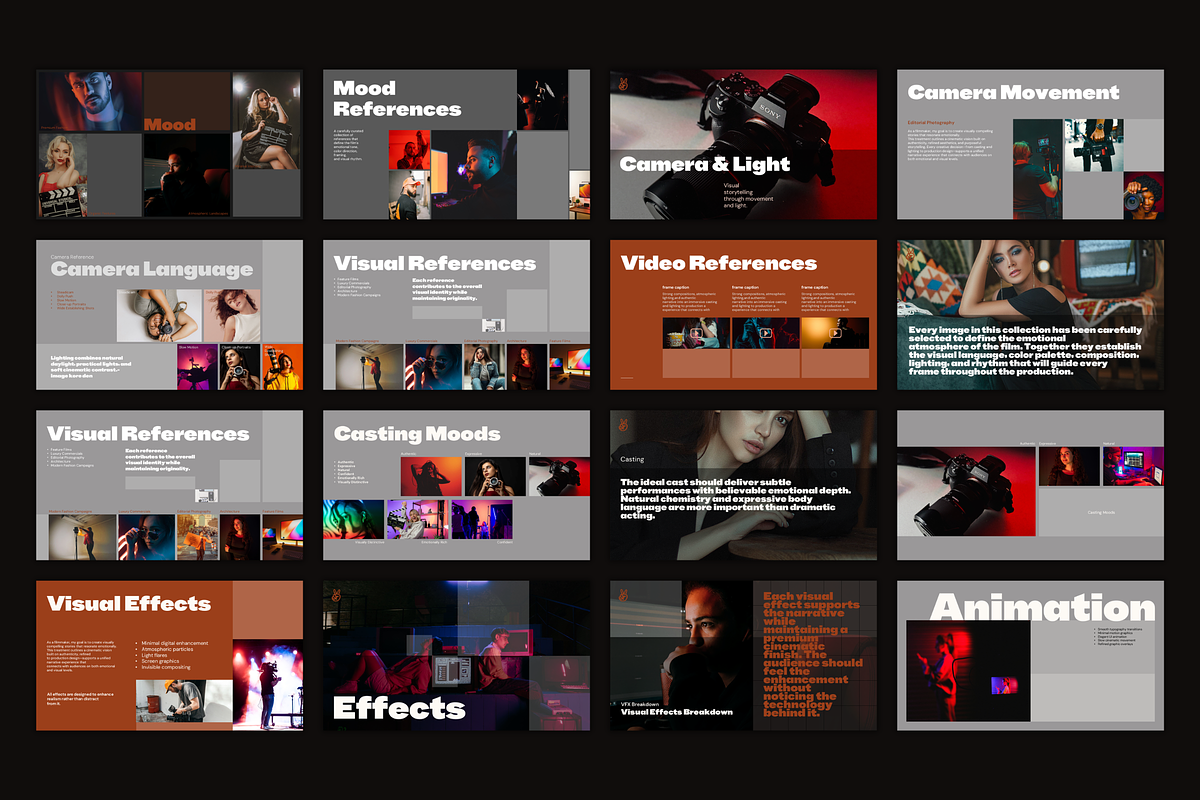
Task: Click the orange logo above the Casting label
Action: tap(622, 426)
